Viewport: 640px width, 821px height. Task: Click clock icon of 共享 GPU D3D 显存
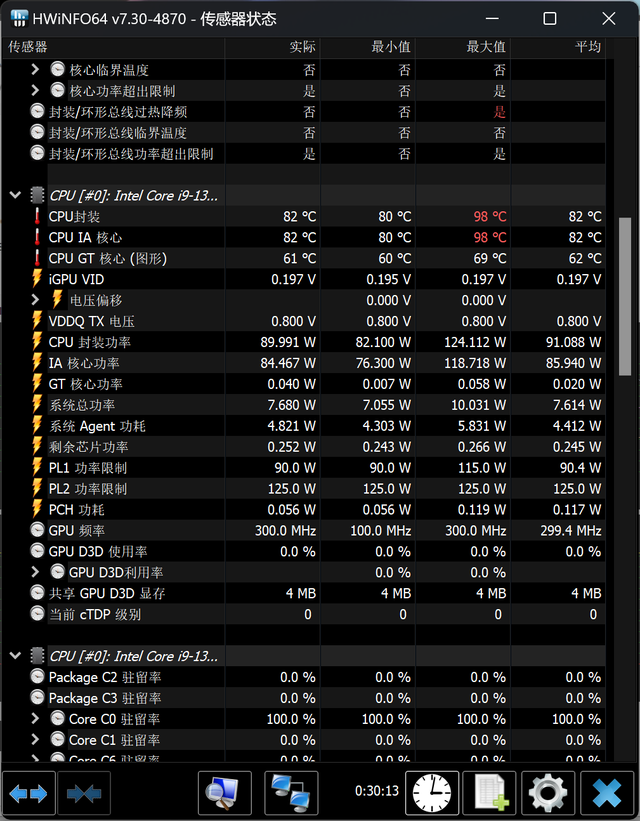tap(37, 593)
